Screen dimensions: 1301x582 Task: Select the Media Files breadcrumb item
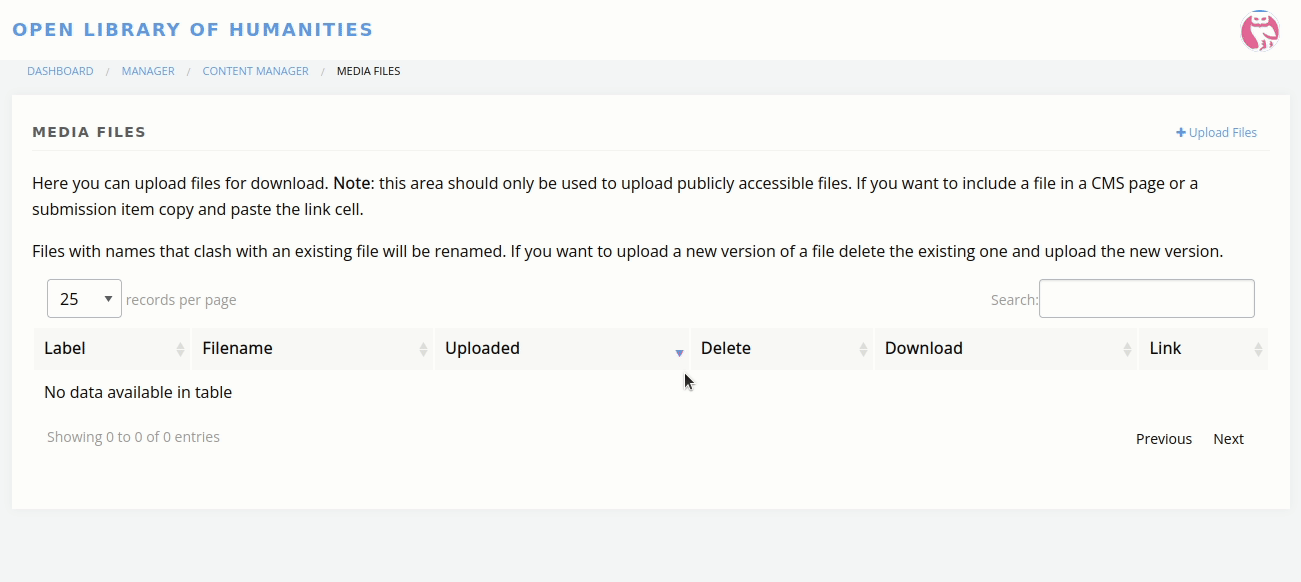(x=368, y=71)
